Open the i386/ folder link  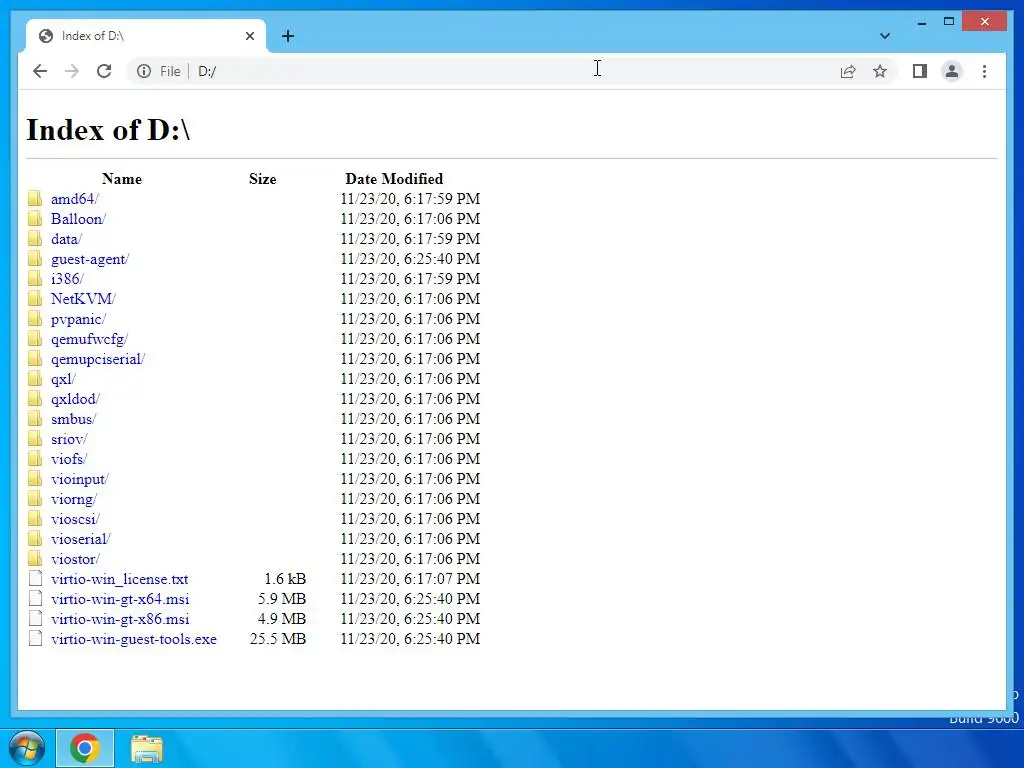pos(67,279)
